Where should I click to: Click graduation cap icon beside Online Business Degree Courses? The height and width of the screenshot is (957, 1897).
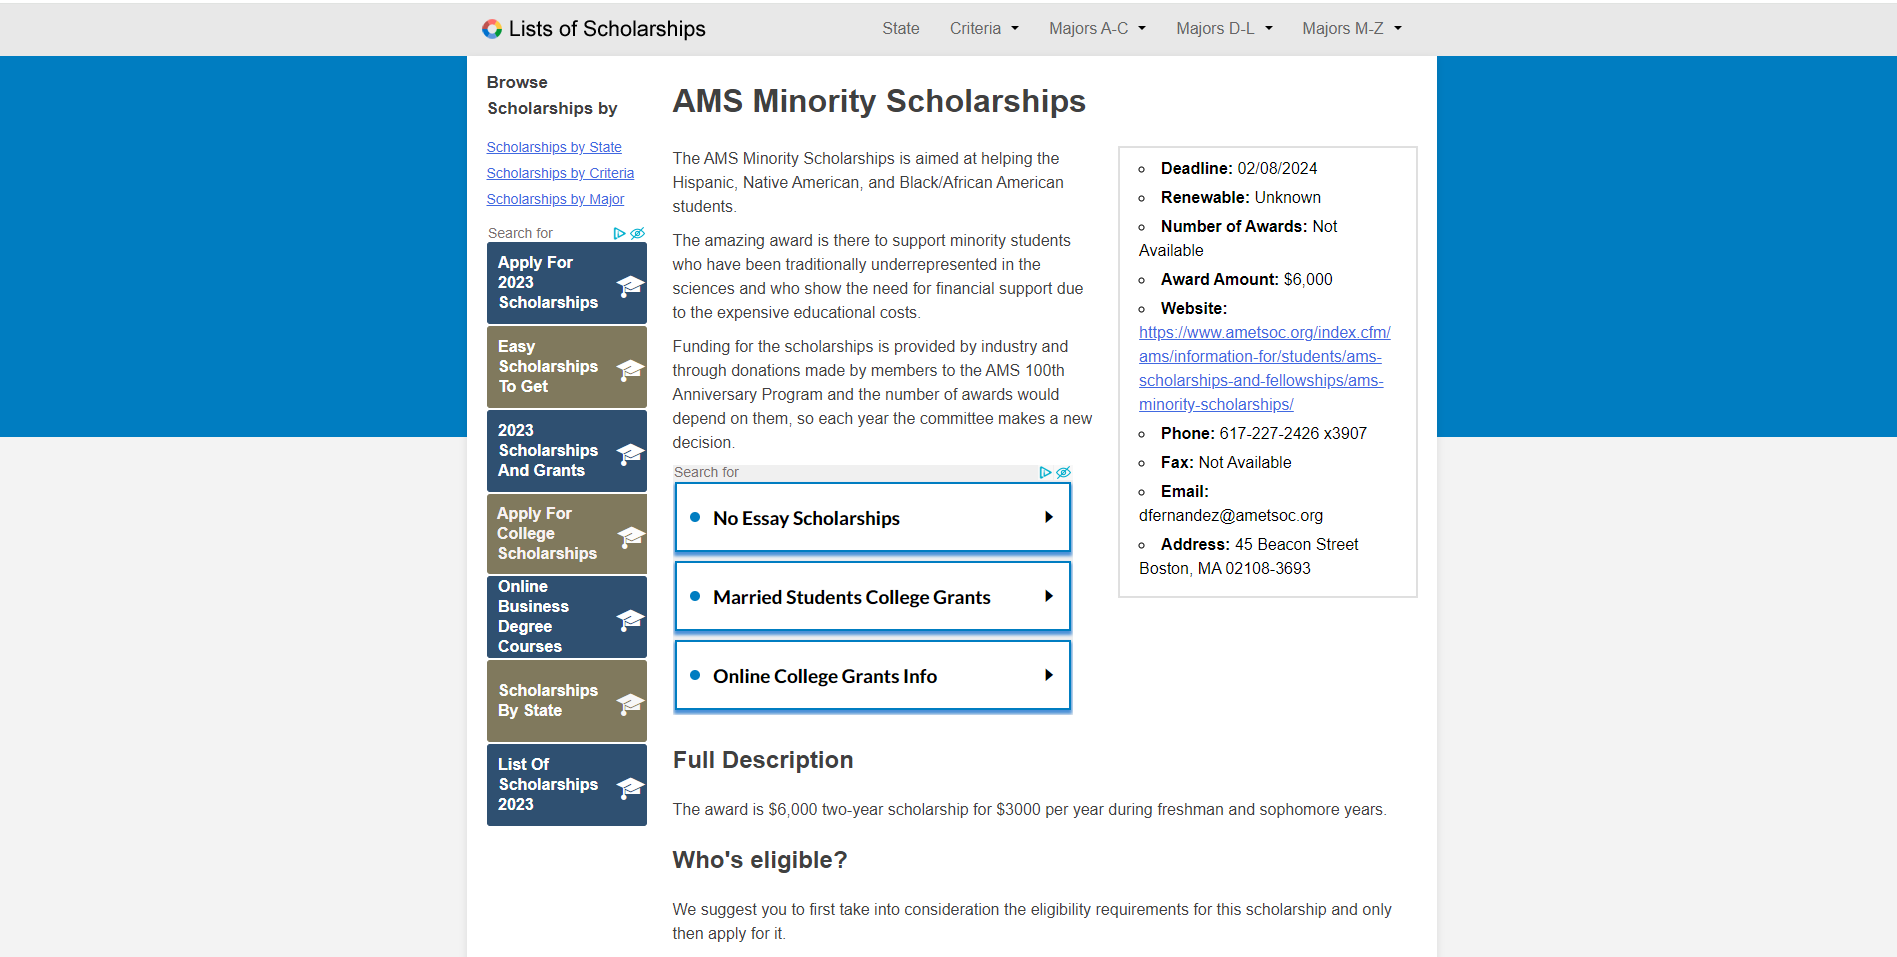[630, 619]
